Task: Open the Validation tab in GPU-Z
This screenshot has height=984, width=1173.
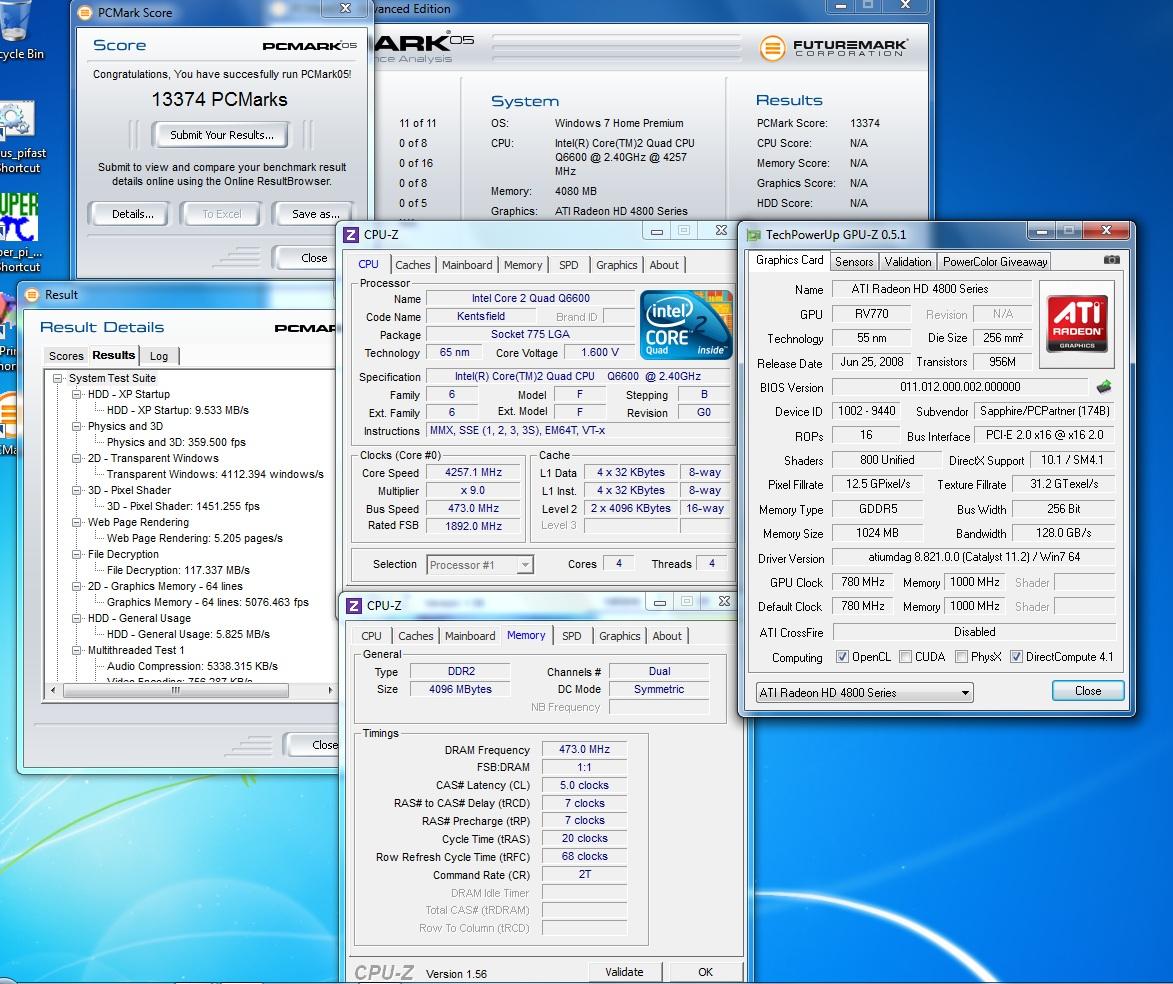Action: coord(907,262)
